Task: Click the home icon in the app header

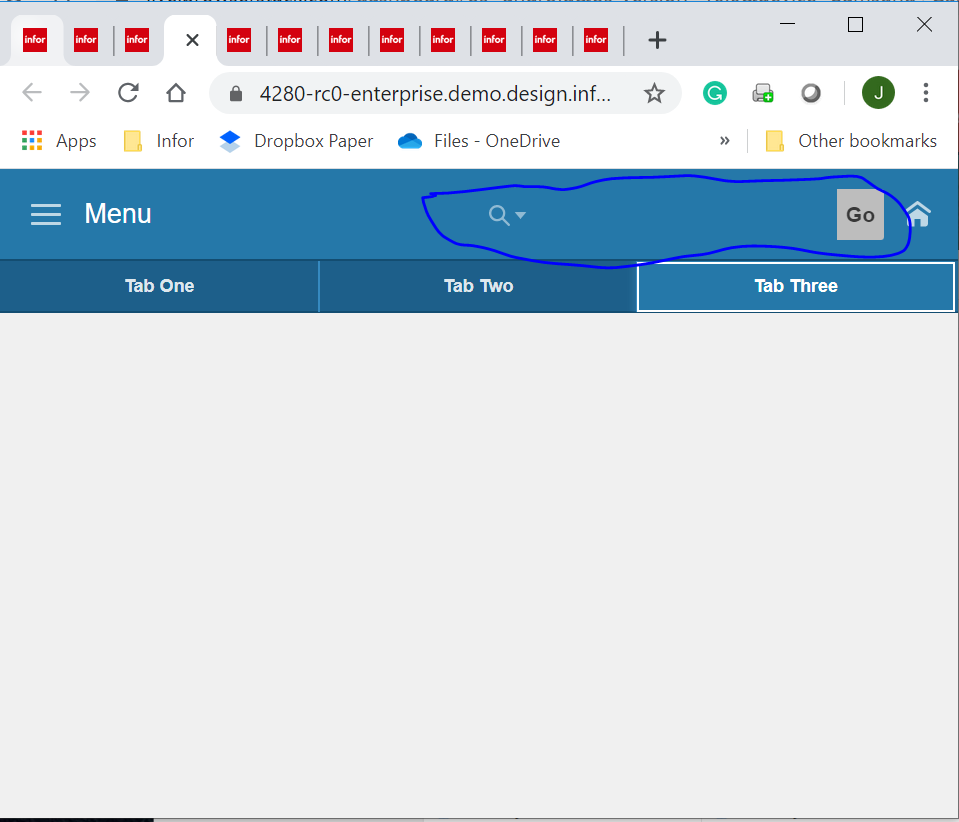Action: tap(918, 214)
